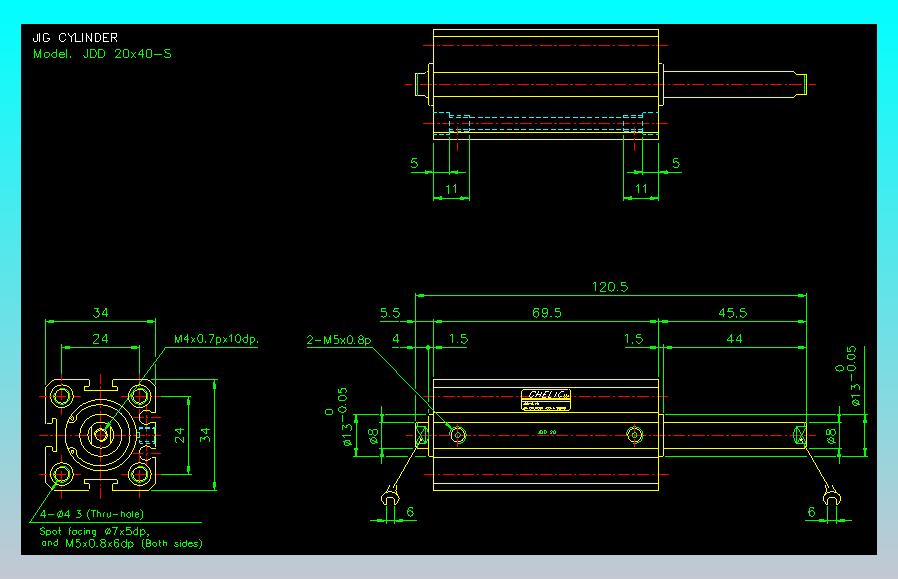
Task: Select the CHELIC nameplate on the cylinder body
Action: (546, 399)
